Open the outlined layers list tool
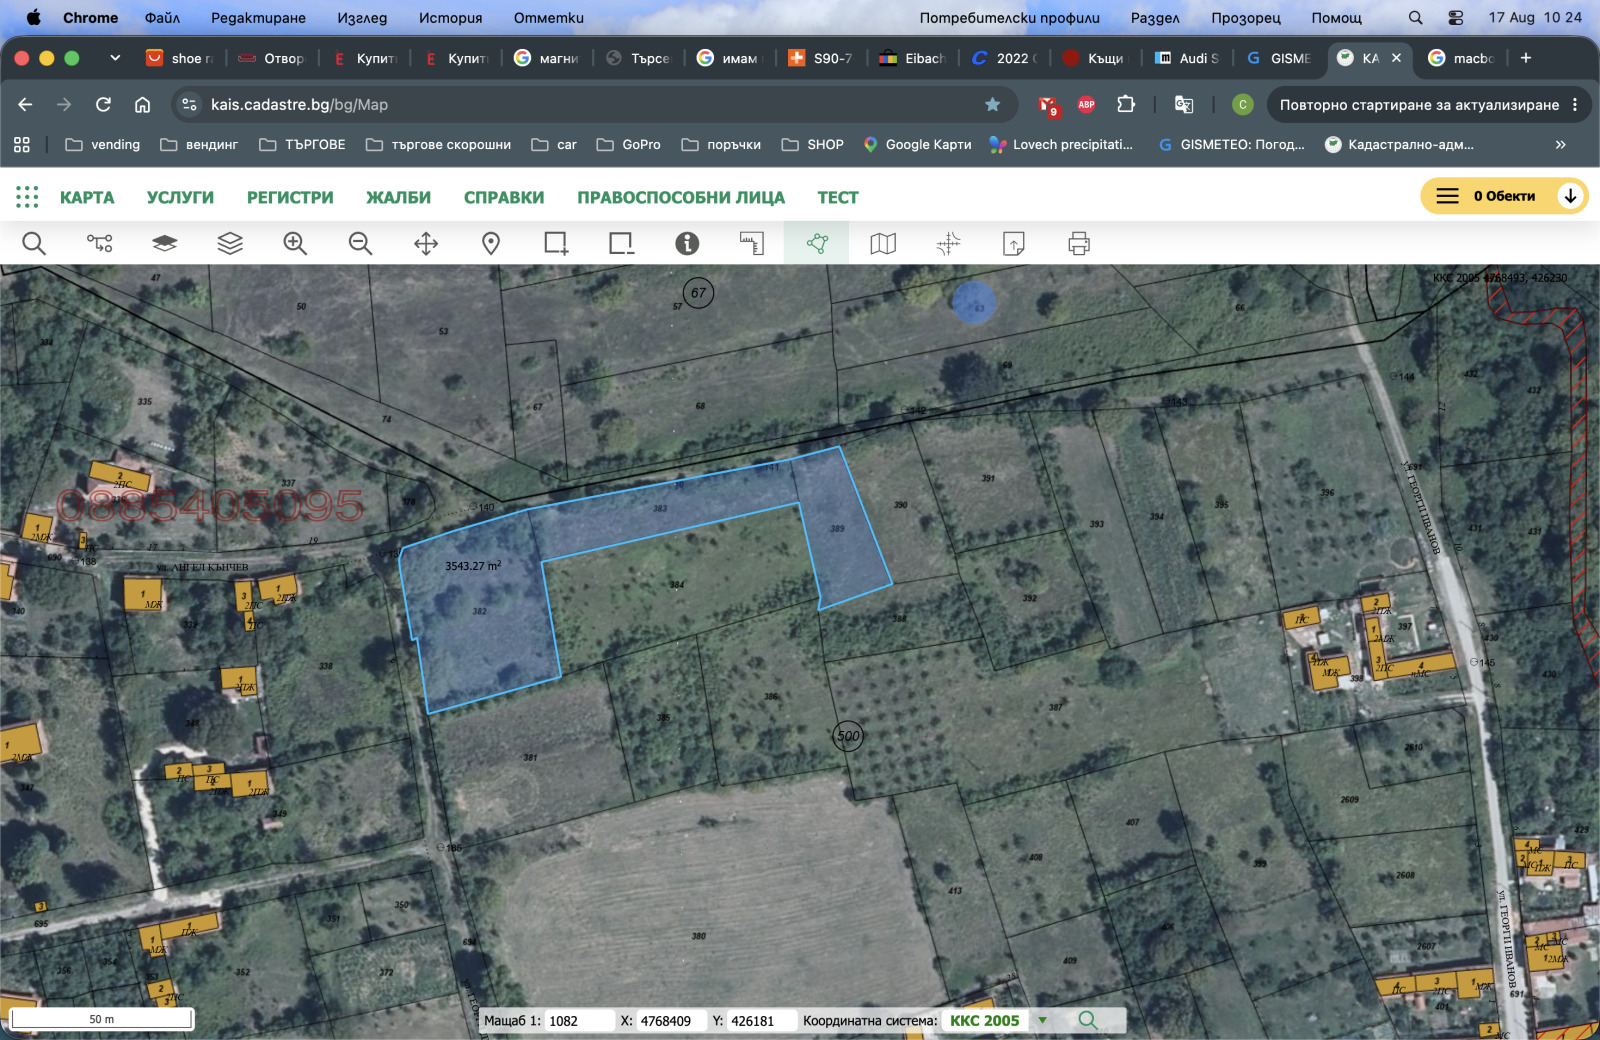Screen dimensions: 1600x1040 pyautogui.click(x=230, y=243)
